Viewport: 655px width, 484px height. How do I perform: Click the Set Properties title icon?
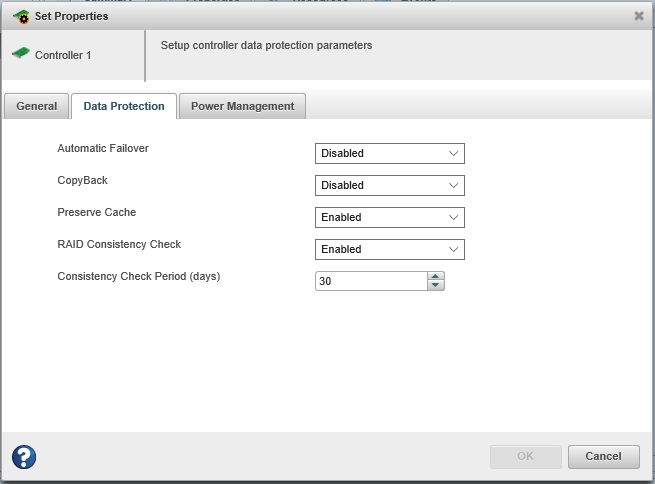tap(20, 16)
